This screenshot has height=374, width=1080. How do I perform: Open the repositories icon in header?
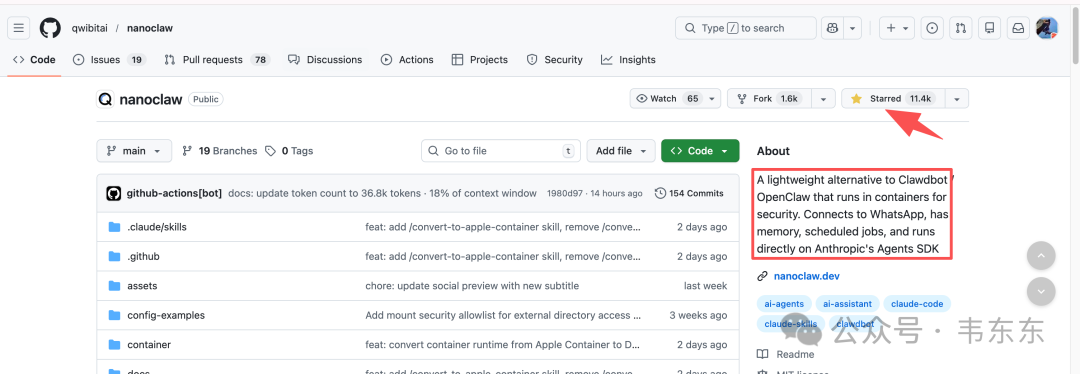click(x=990, y=28)
